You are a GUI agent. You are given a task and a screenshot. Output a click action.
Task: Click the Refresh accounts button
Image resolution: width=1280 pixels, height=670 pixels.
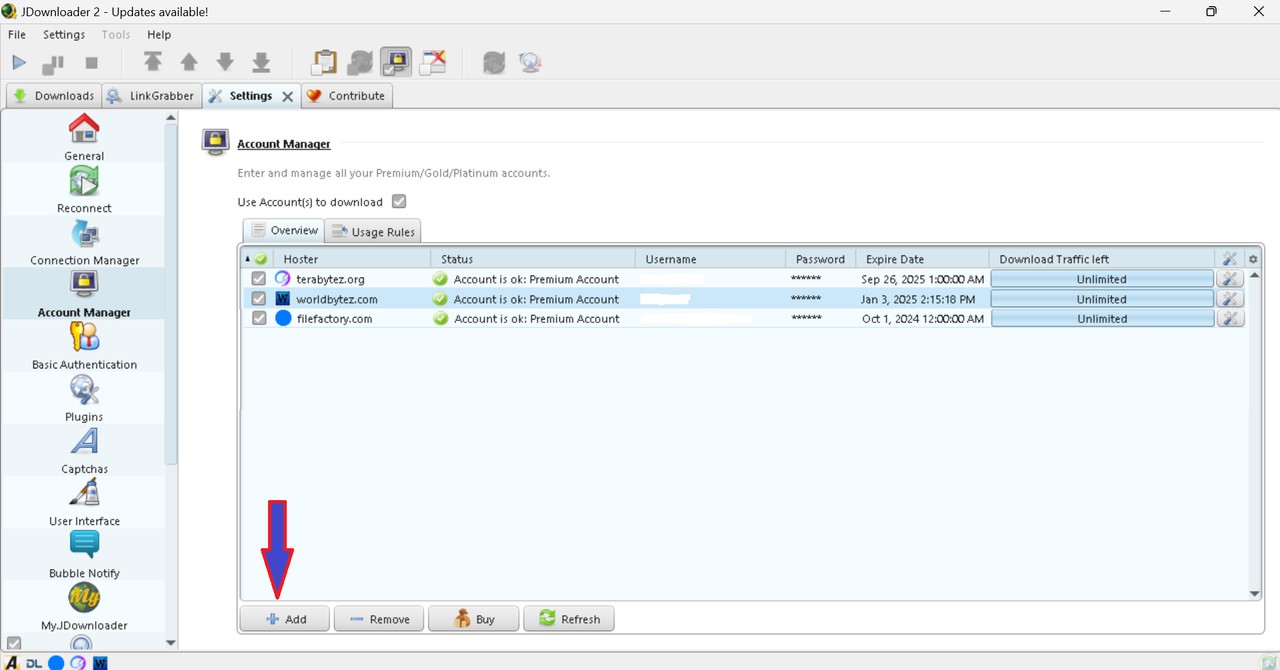[569, 619]
